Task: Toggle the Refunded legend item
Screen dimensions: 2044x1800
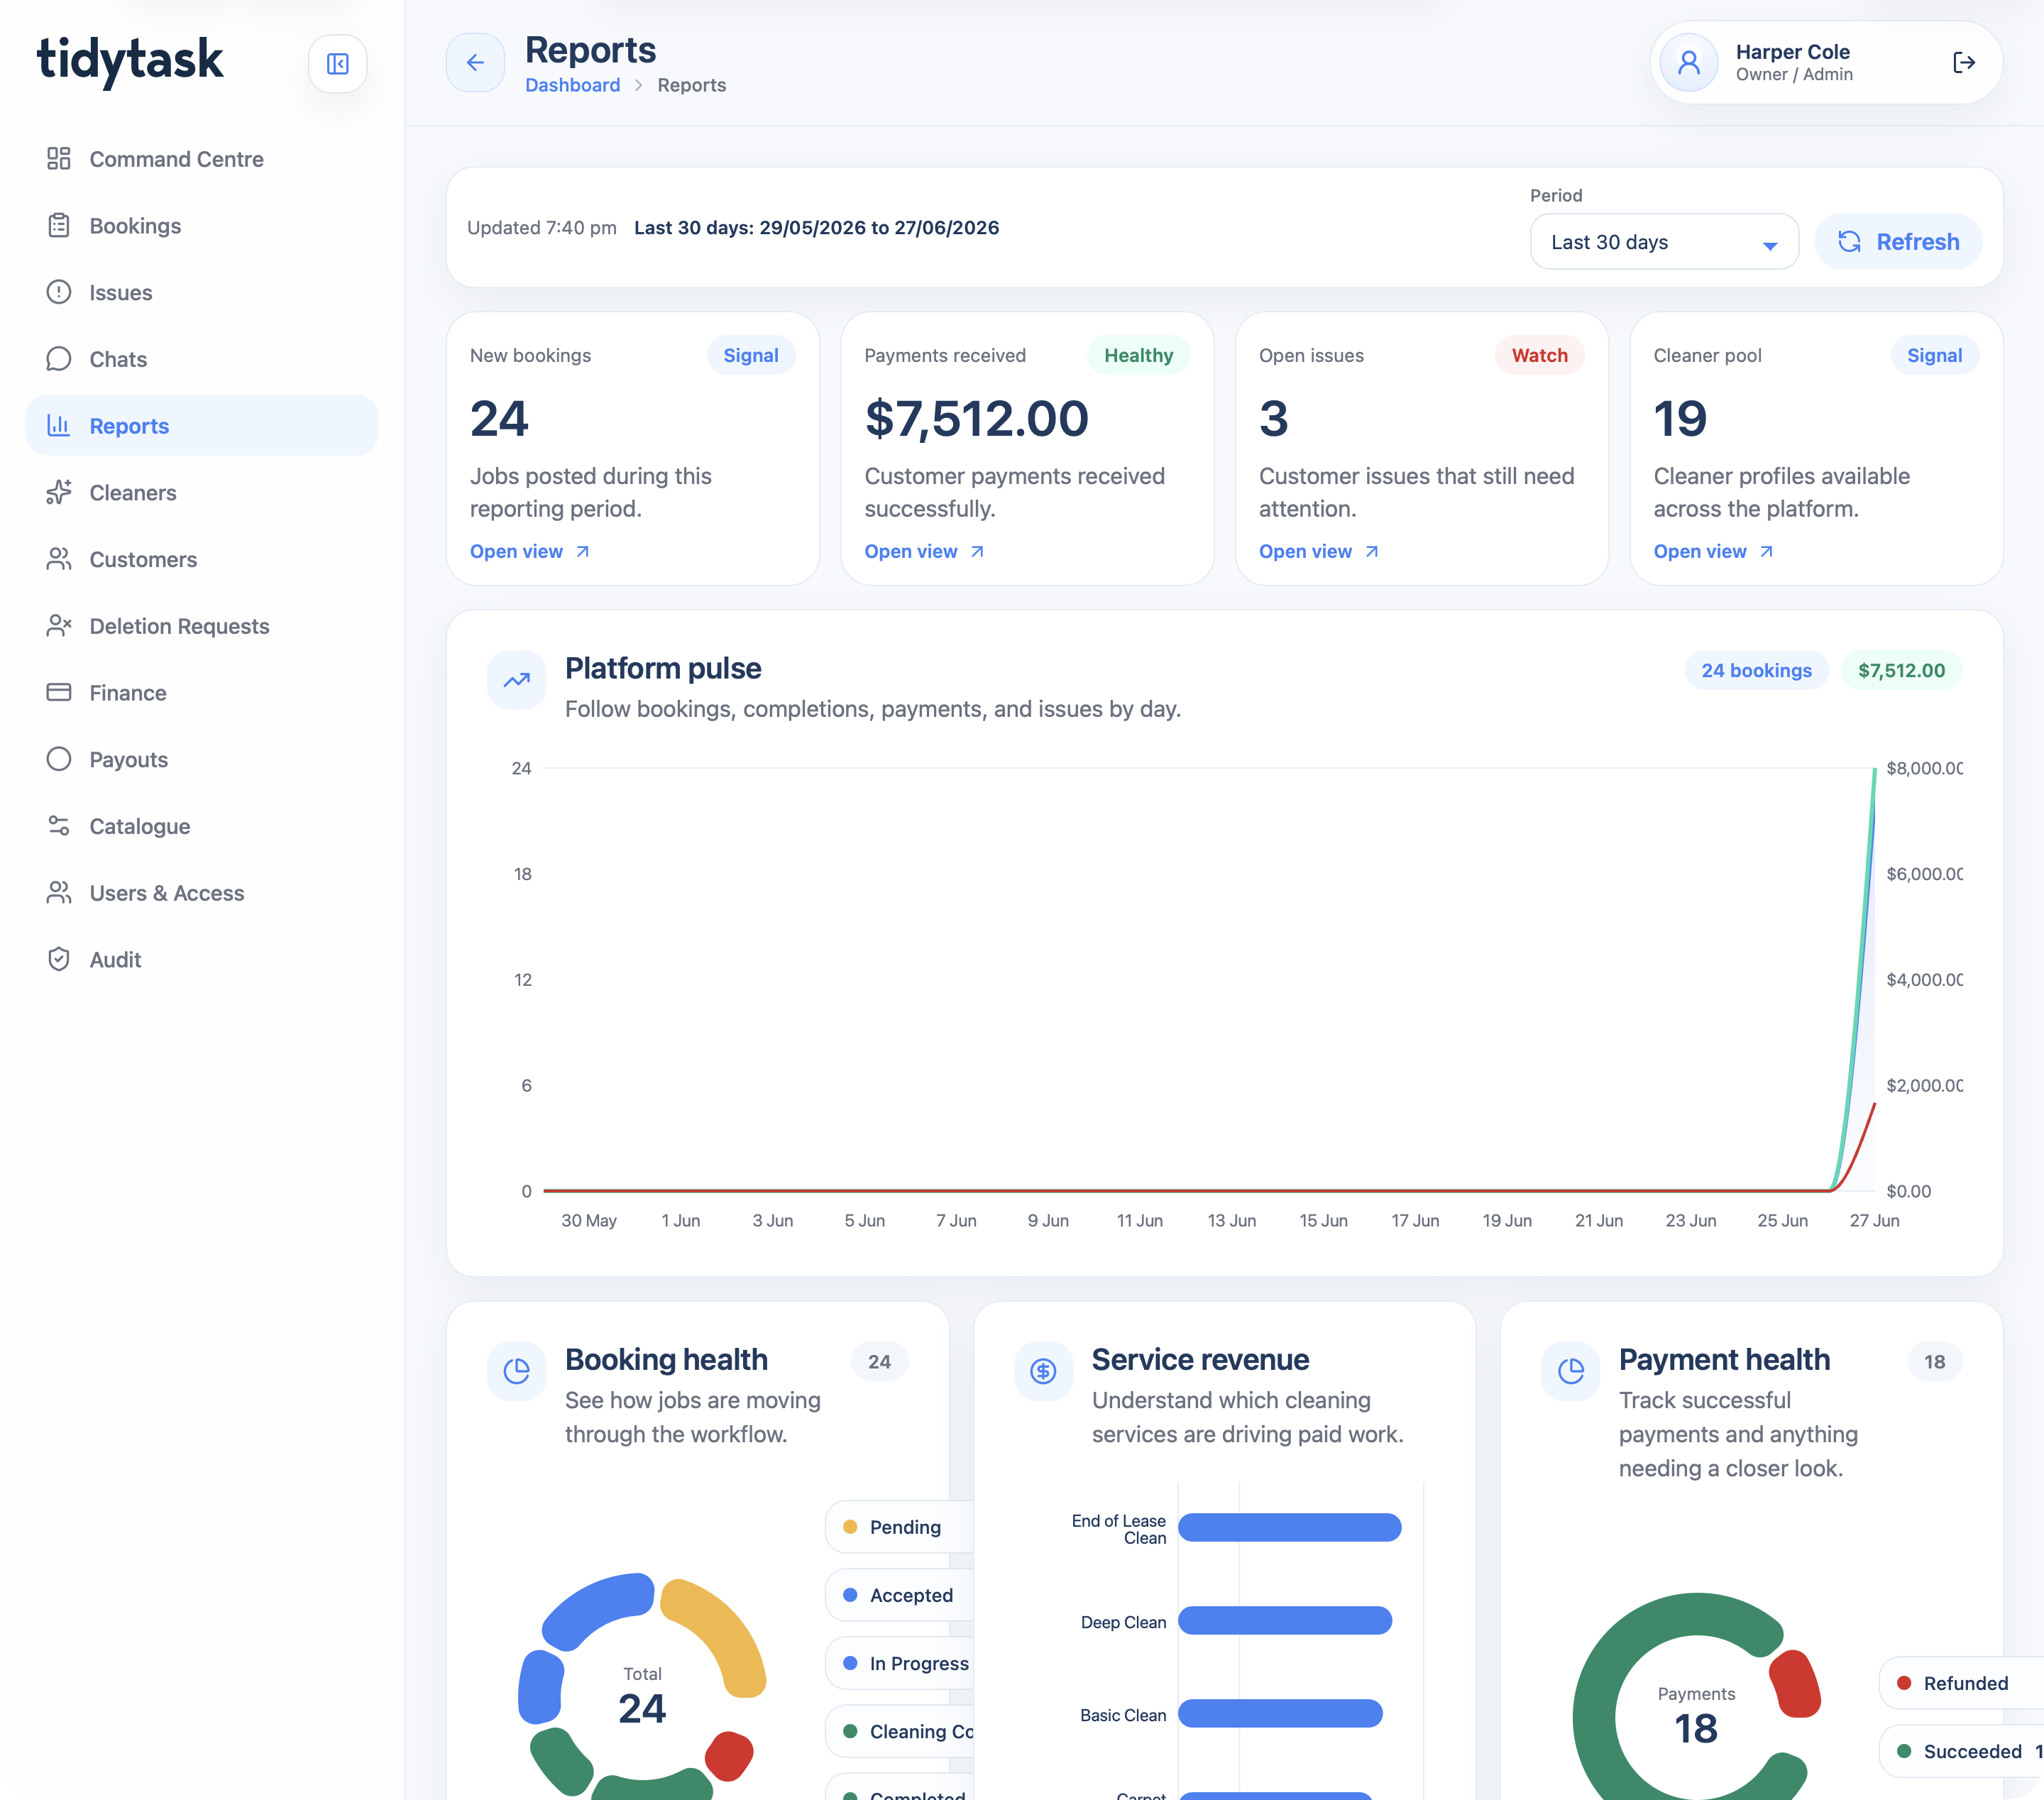Action: coord(1960,1683)
